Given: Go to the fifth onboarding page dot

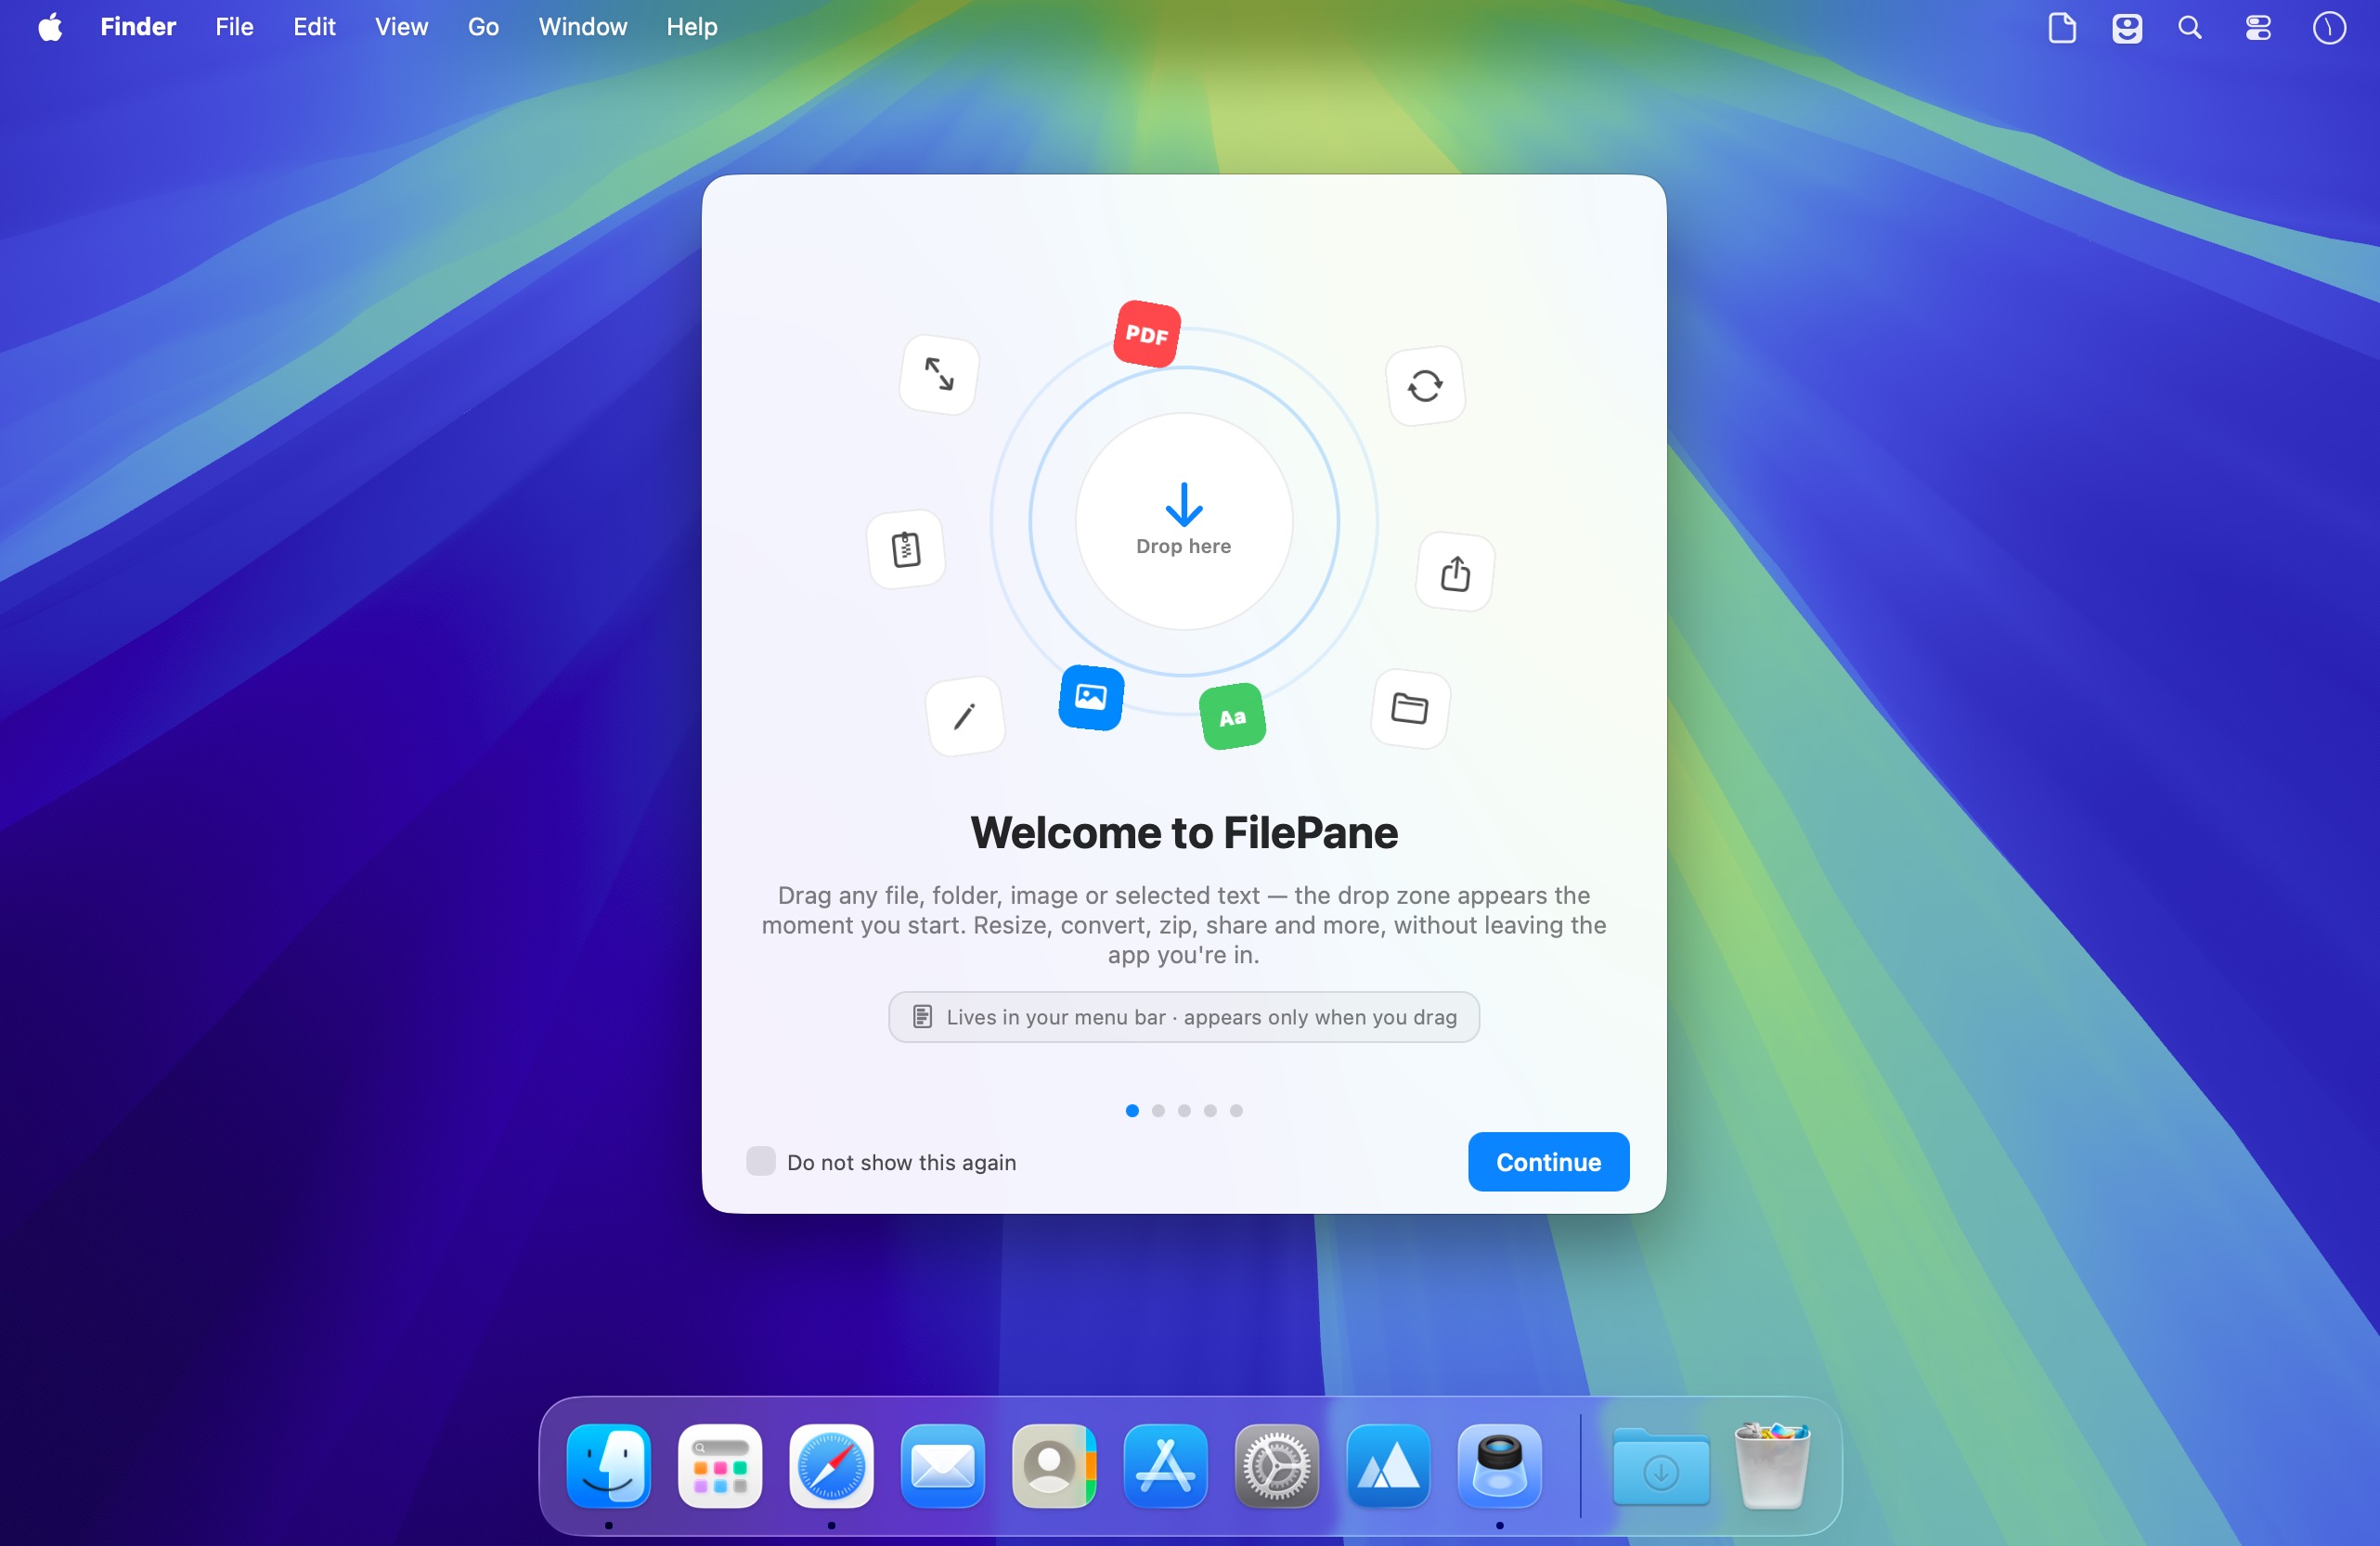Looking at the screenshot, I should pyautogui.click(x=1236, y=1110).
